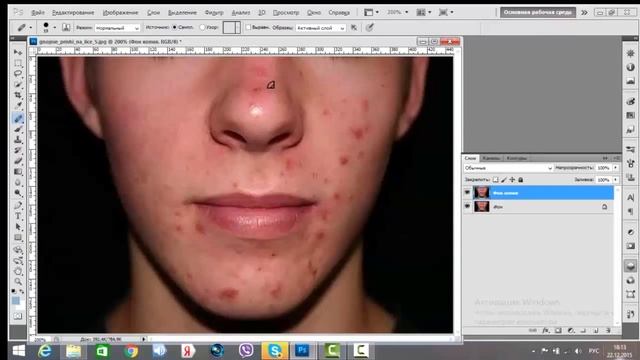Click the foreground color swatch

click(16, 301)
